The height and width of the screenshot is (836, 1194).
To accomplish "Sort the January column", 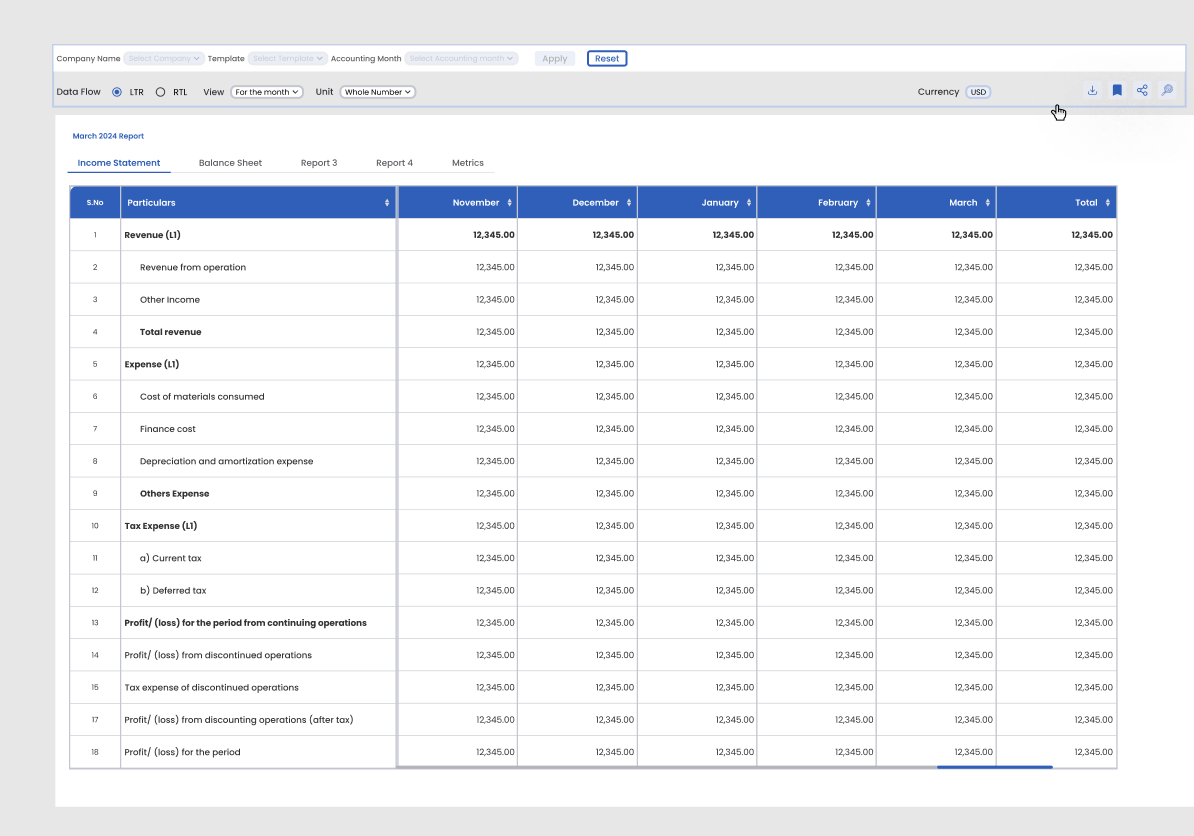I will tap(749, 203).
